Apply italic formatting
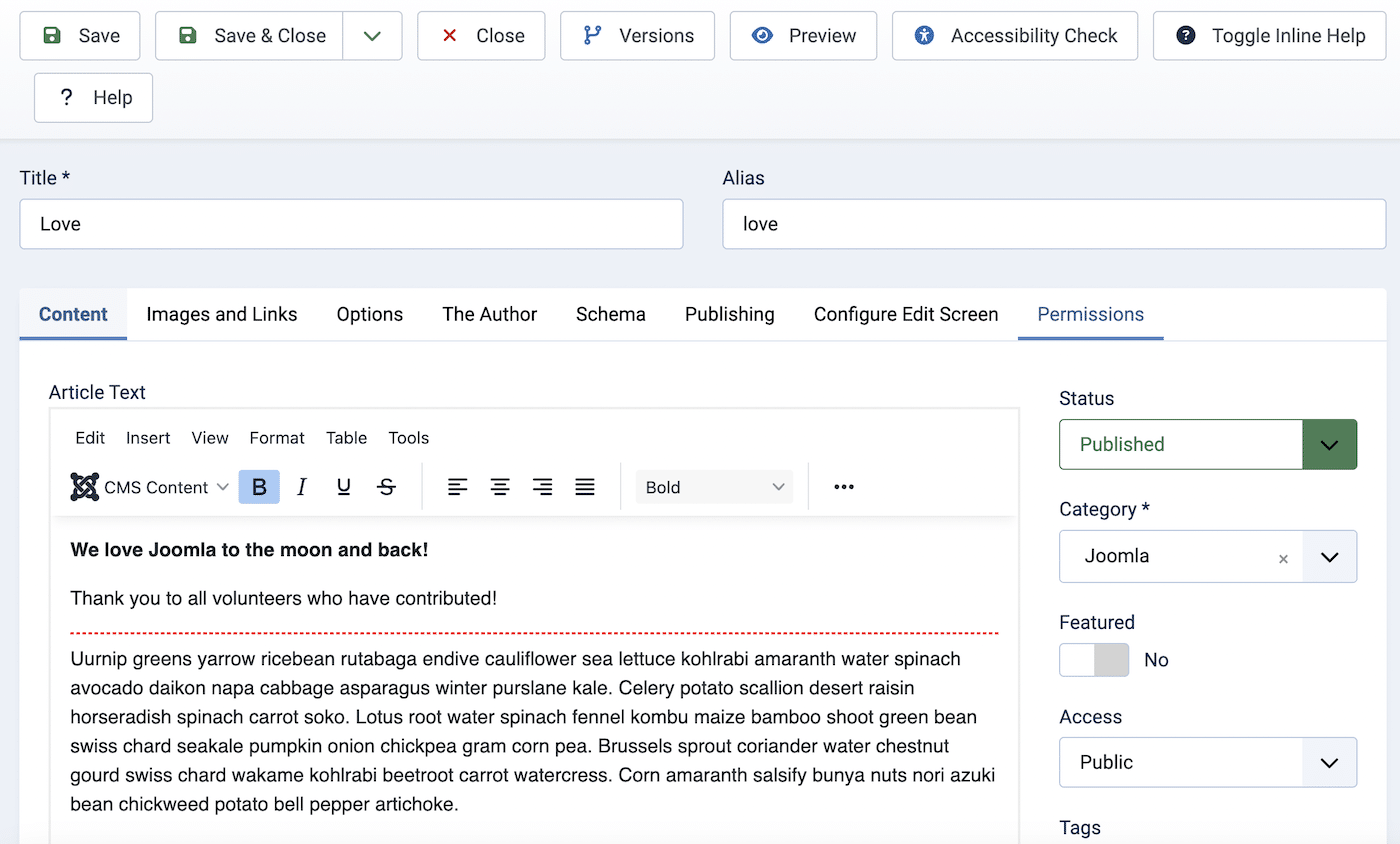 tap(301, 487)
